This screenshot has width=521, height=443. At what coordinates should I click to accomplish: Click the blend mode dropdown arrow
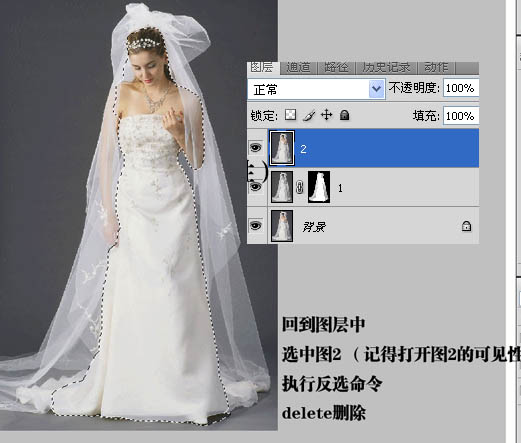tap(377, 89)
